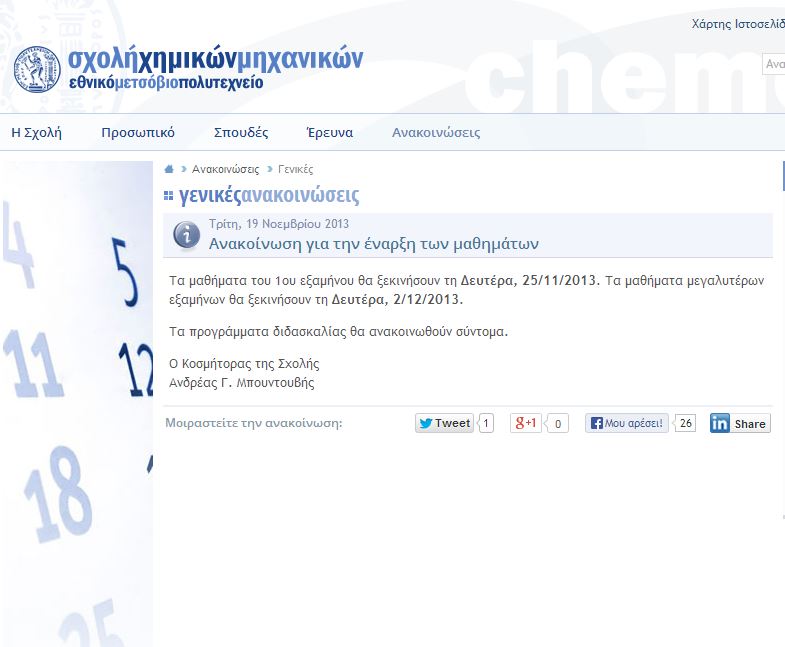Click the Twitter Tweet button

[x=444, y=423]
